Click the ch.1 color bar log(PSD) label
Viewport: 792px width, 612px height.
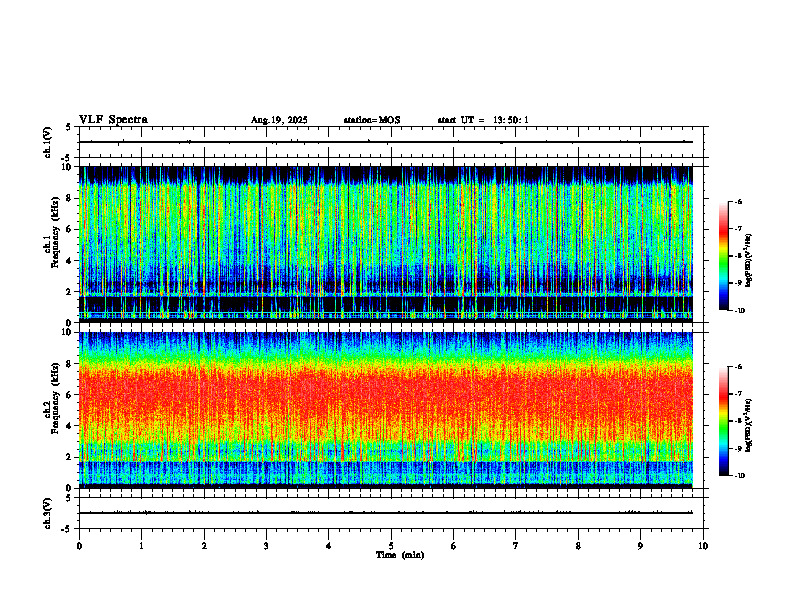(749, 261)
